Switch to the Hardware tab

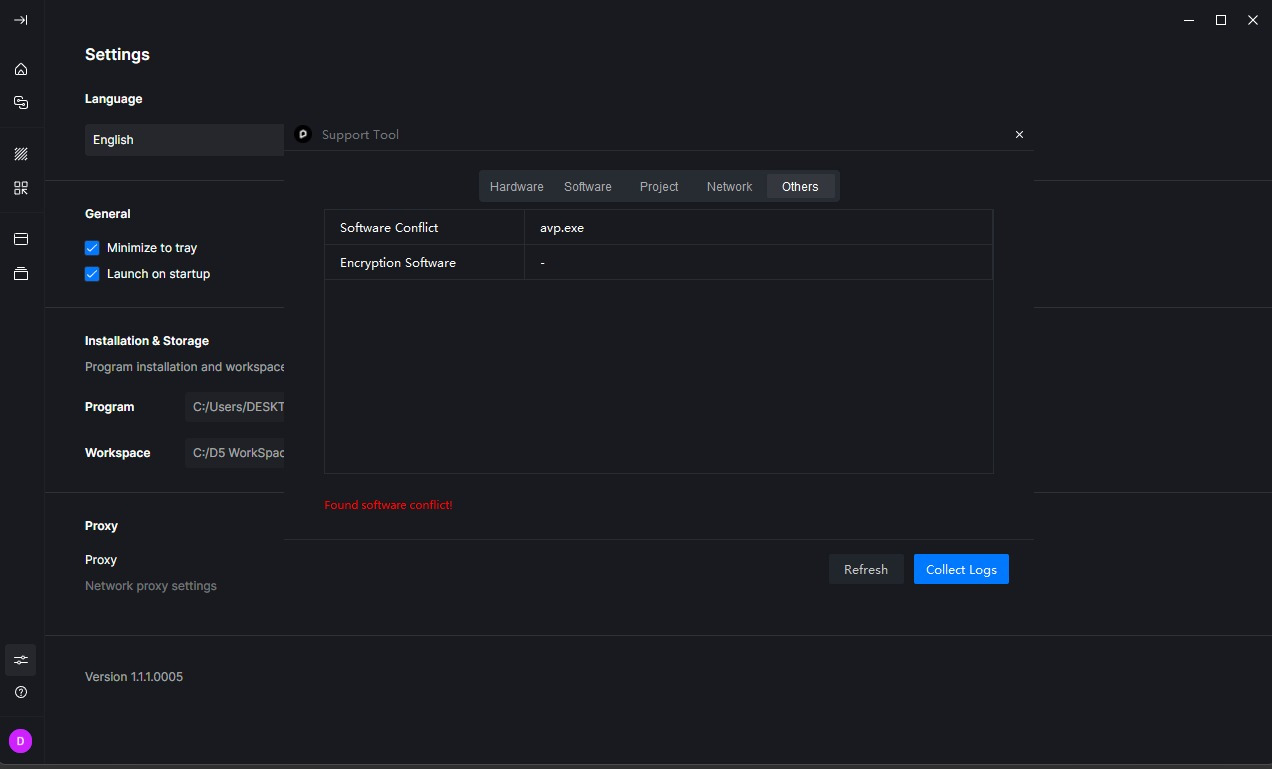click(x=516, y=187)
